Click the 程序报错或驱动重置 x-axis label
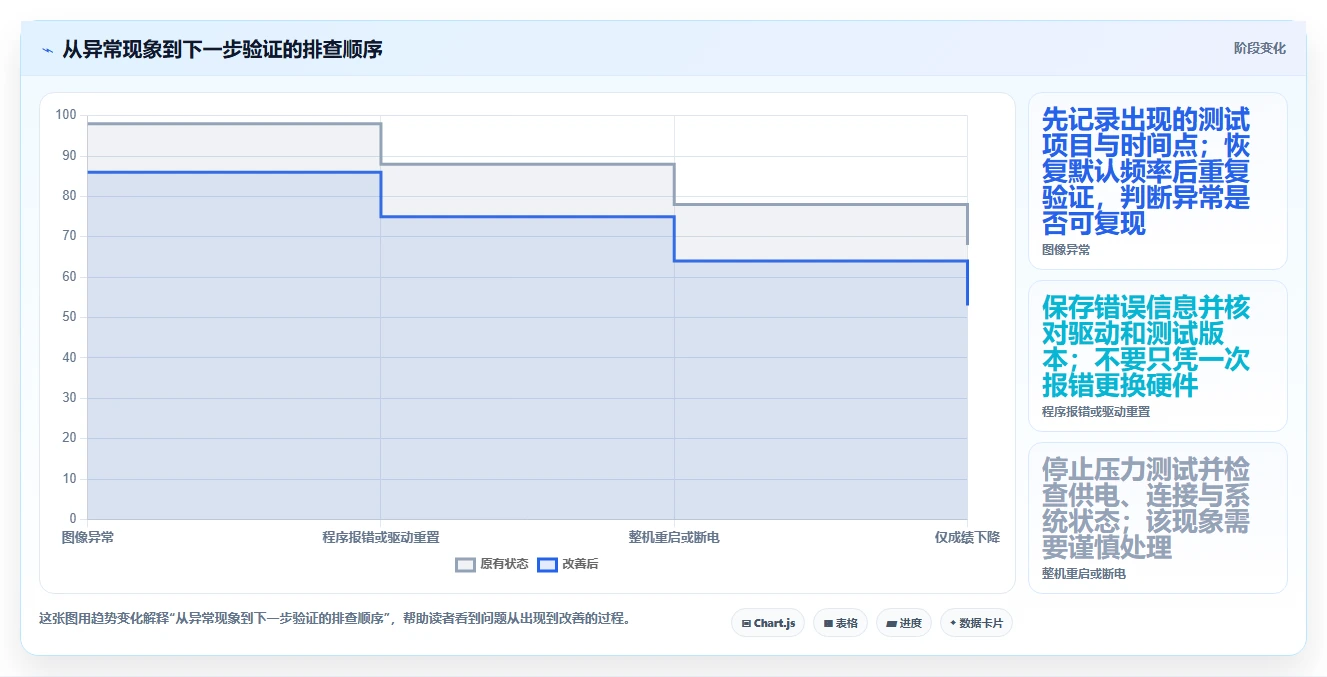 (x=381, y=537)
